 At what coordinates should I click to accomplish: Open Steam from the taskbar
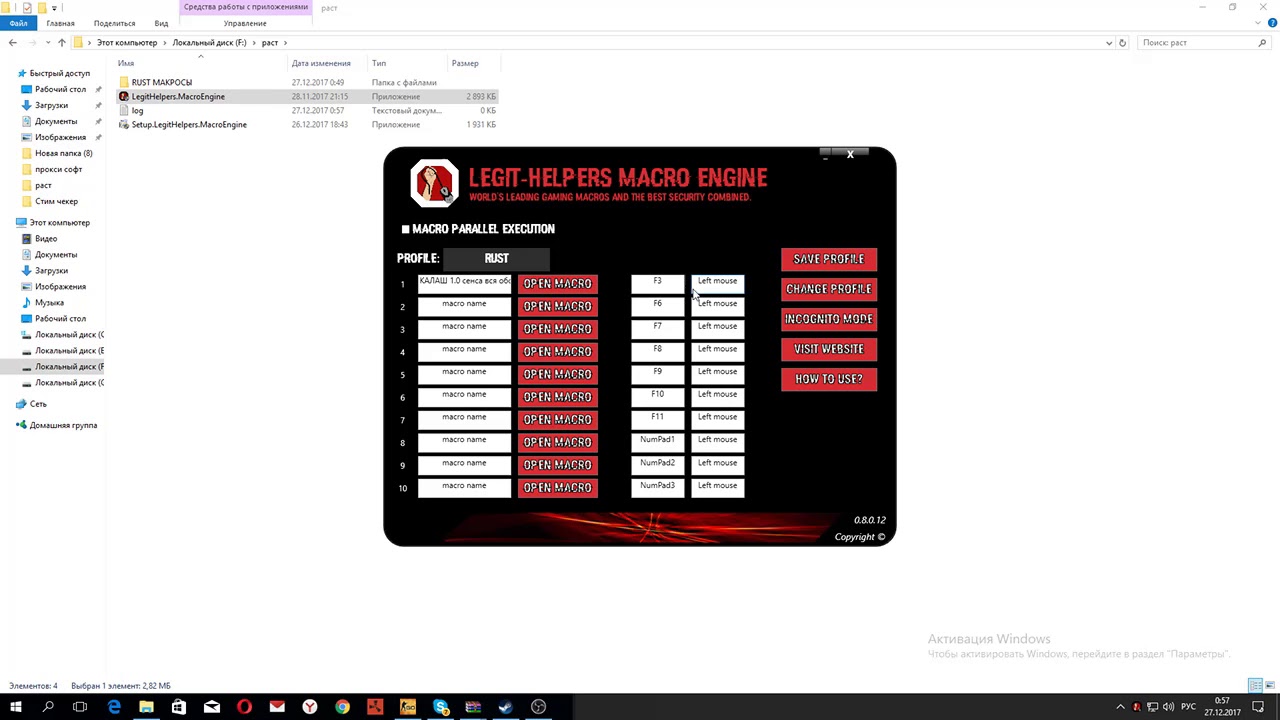coord(505,707)
